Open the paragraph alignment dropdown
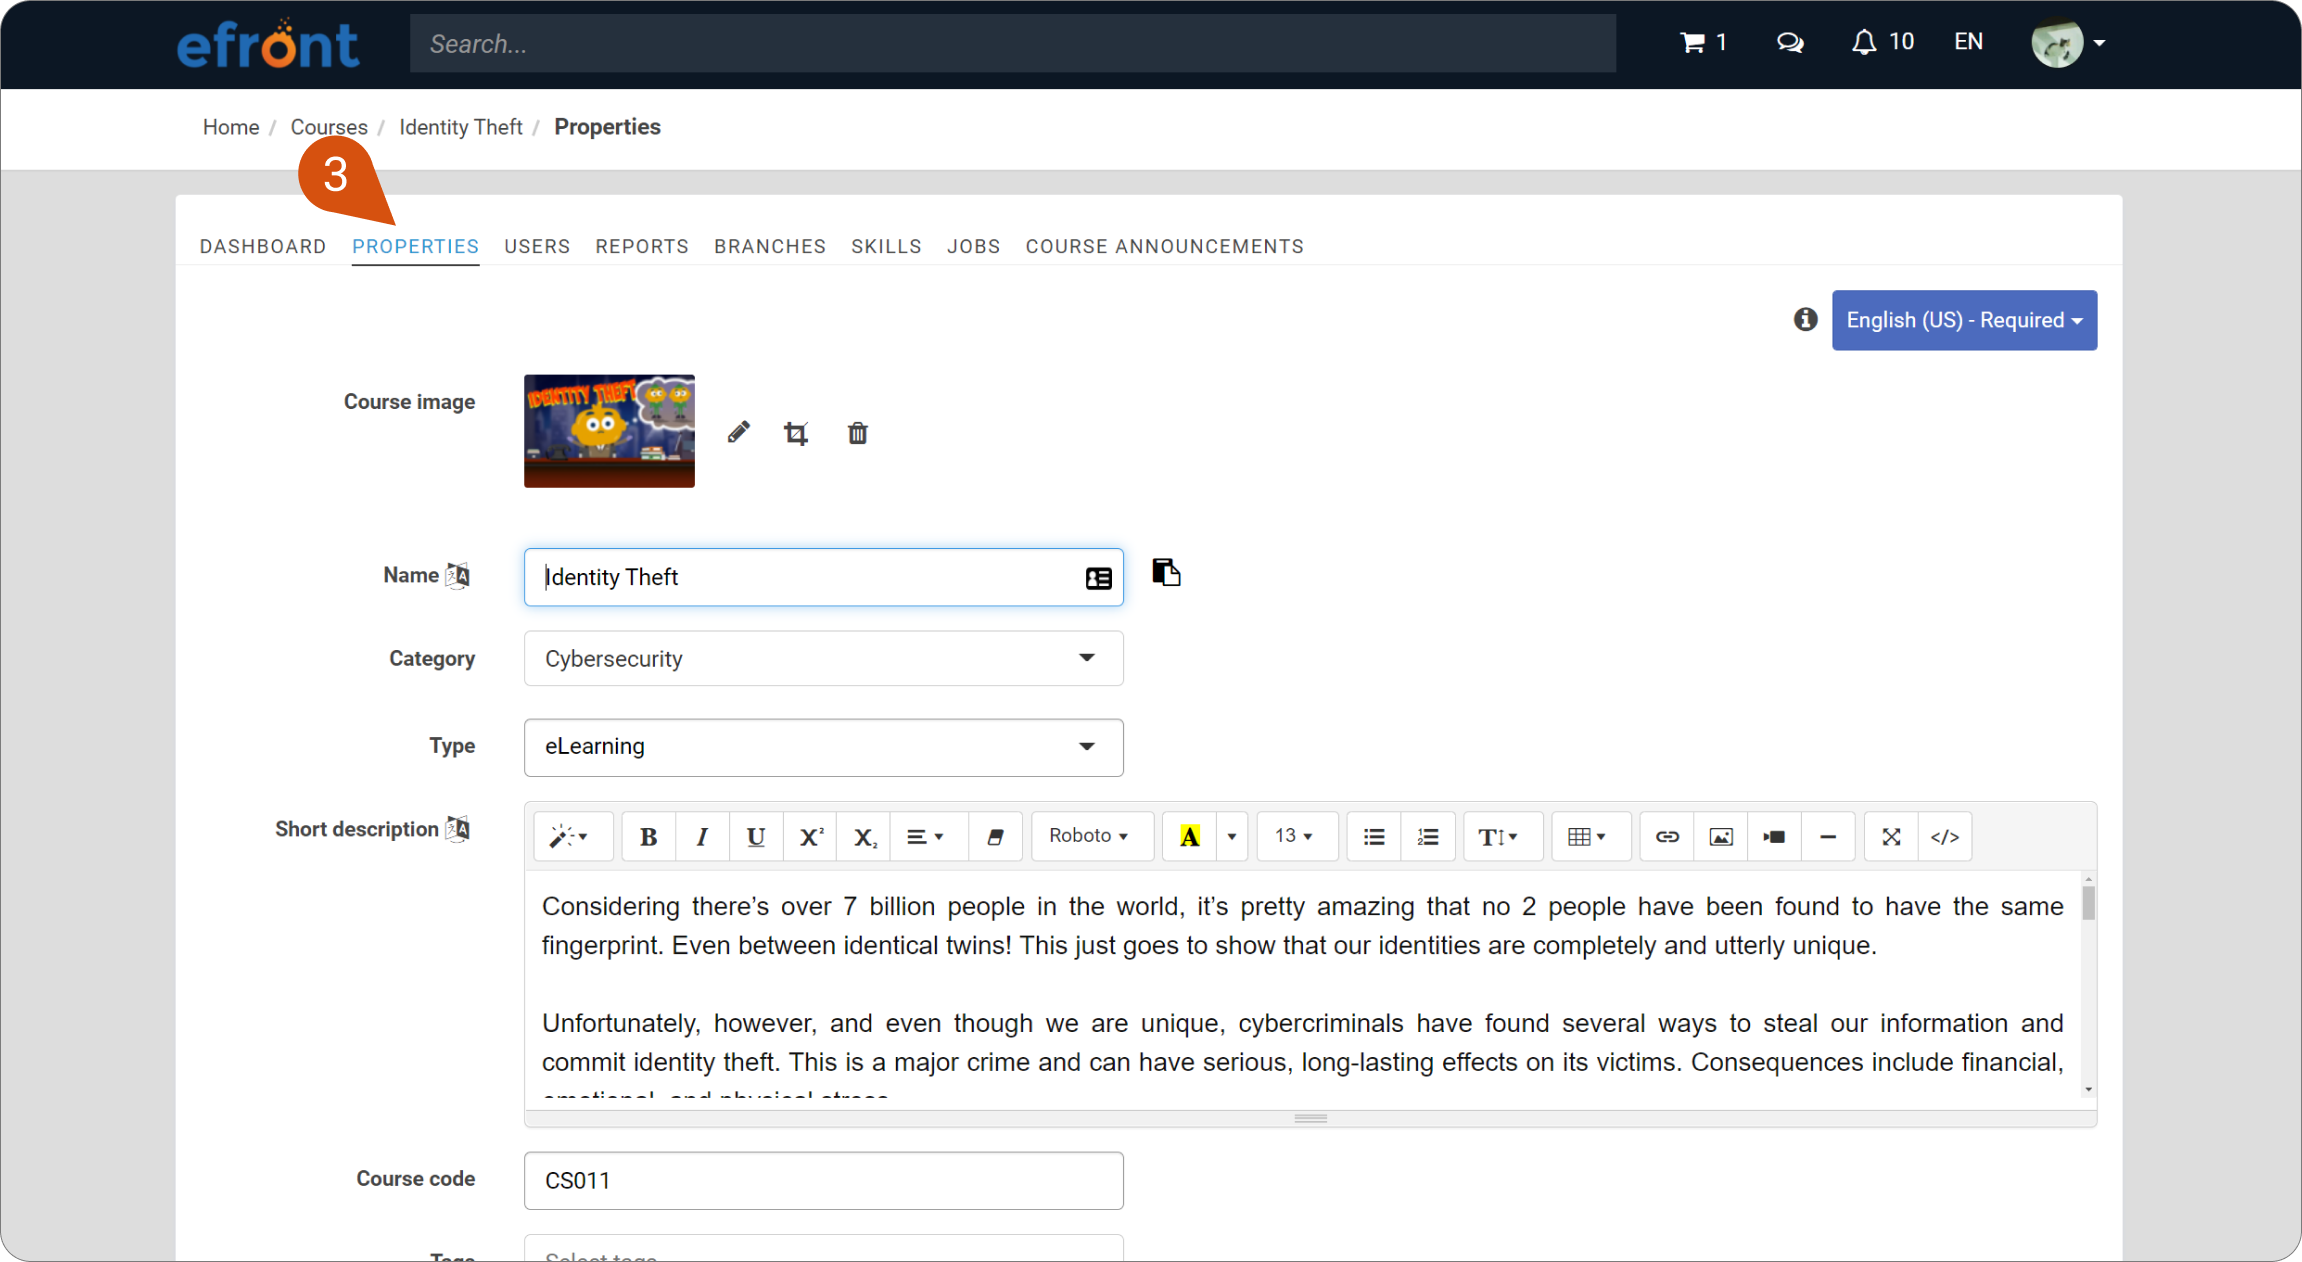Image resolution: width=2302 pixels, height=1262 pixels. click(929, 837)
